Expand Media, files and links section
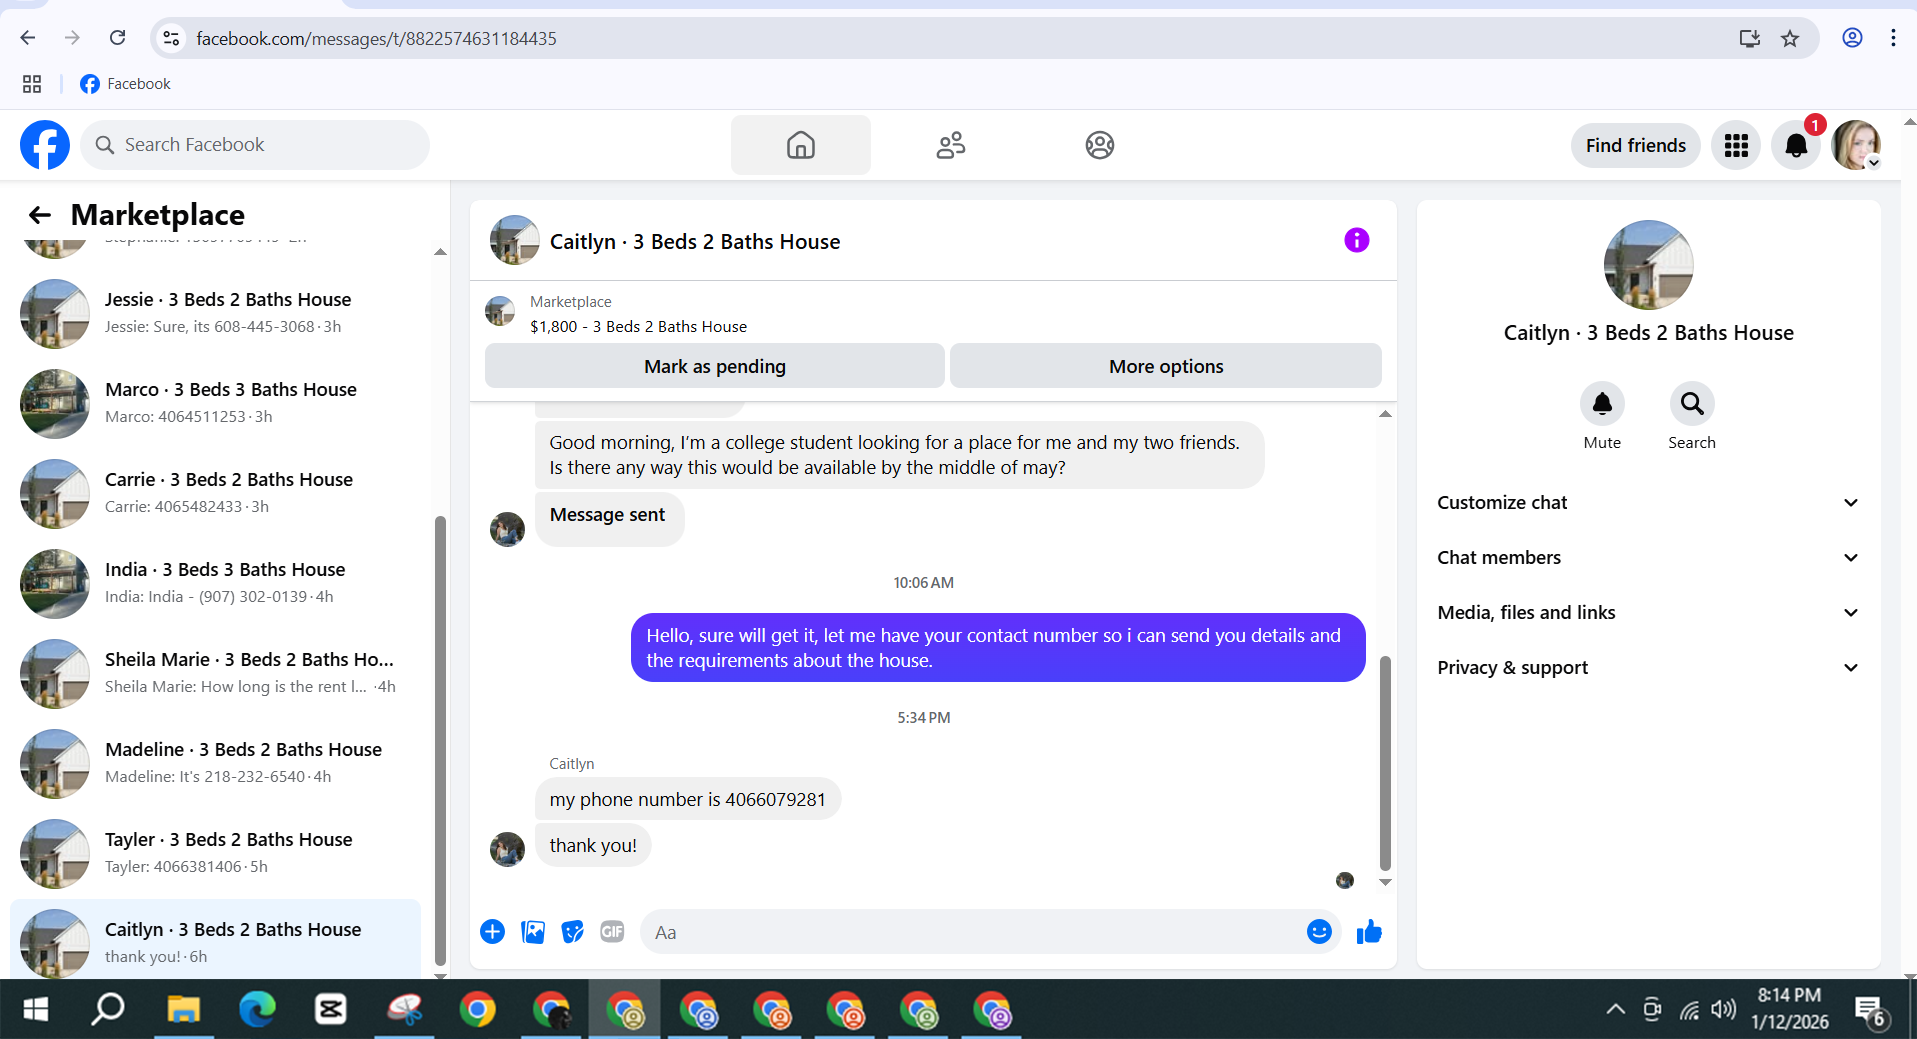This screenshot has width=1917, height=1039. (1648, 613)
